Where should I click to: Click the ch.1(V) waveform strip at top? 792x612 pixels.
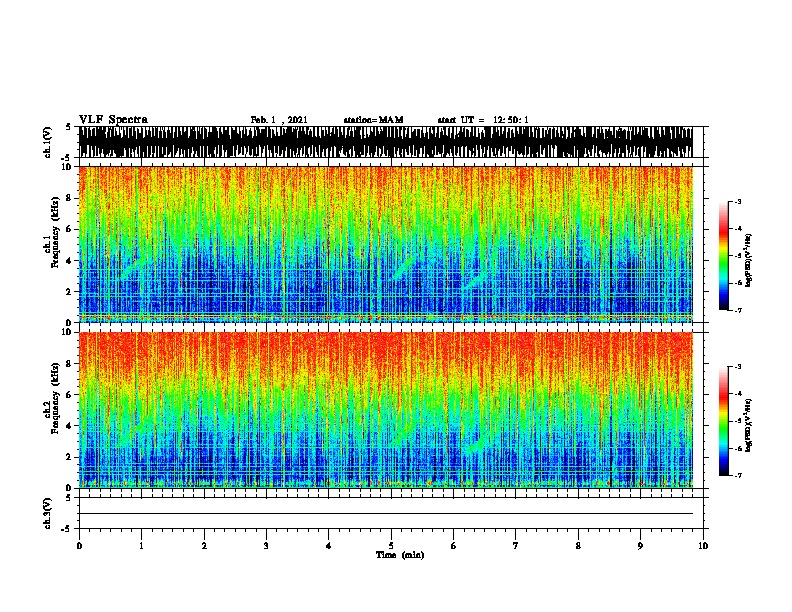pyautogui.click(x=386, y=142)
